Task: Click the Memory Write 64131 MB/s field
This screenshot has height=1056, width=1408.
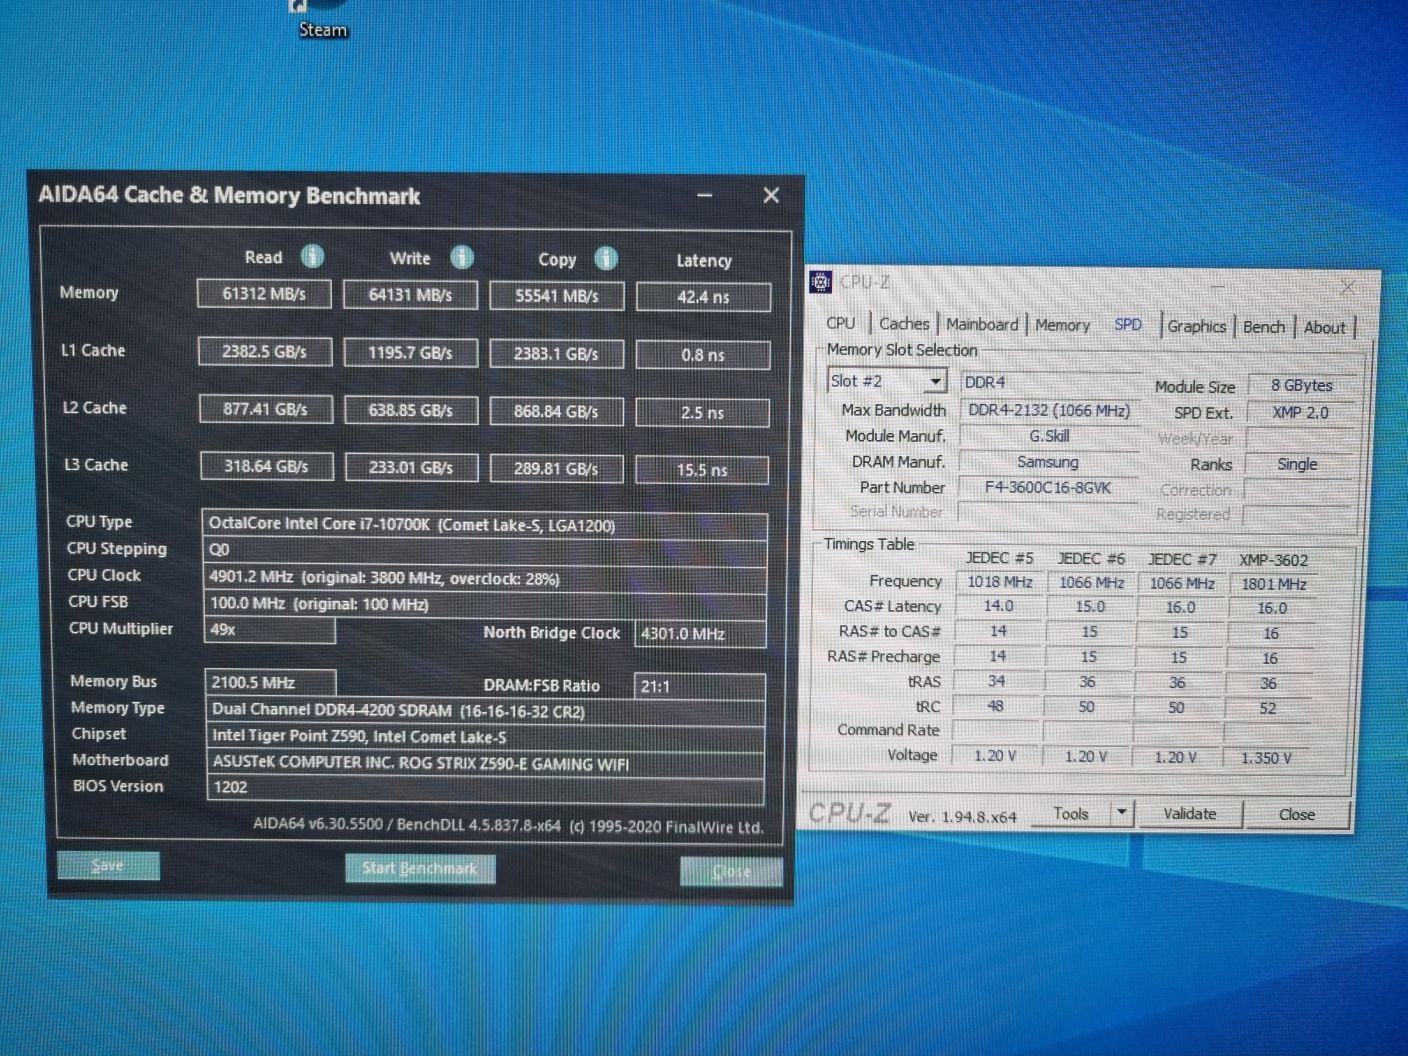Action: coord(410,295)
